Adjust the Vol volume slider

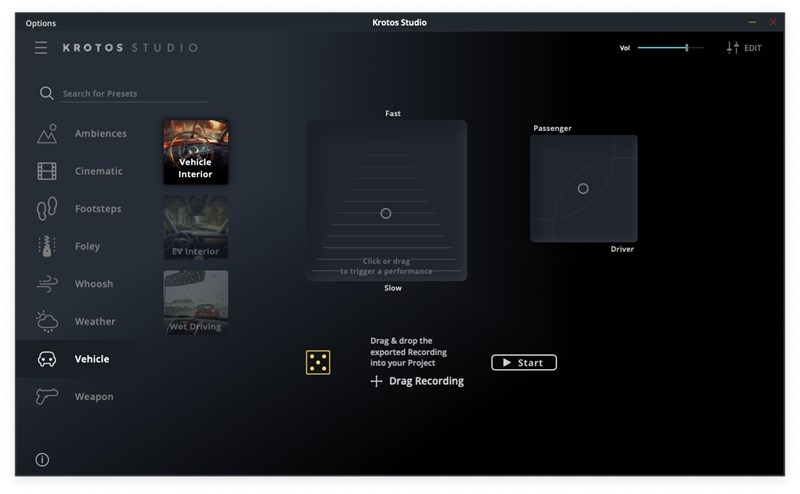670,47
